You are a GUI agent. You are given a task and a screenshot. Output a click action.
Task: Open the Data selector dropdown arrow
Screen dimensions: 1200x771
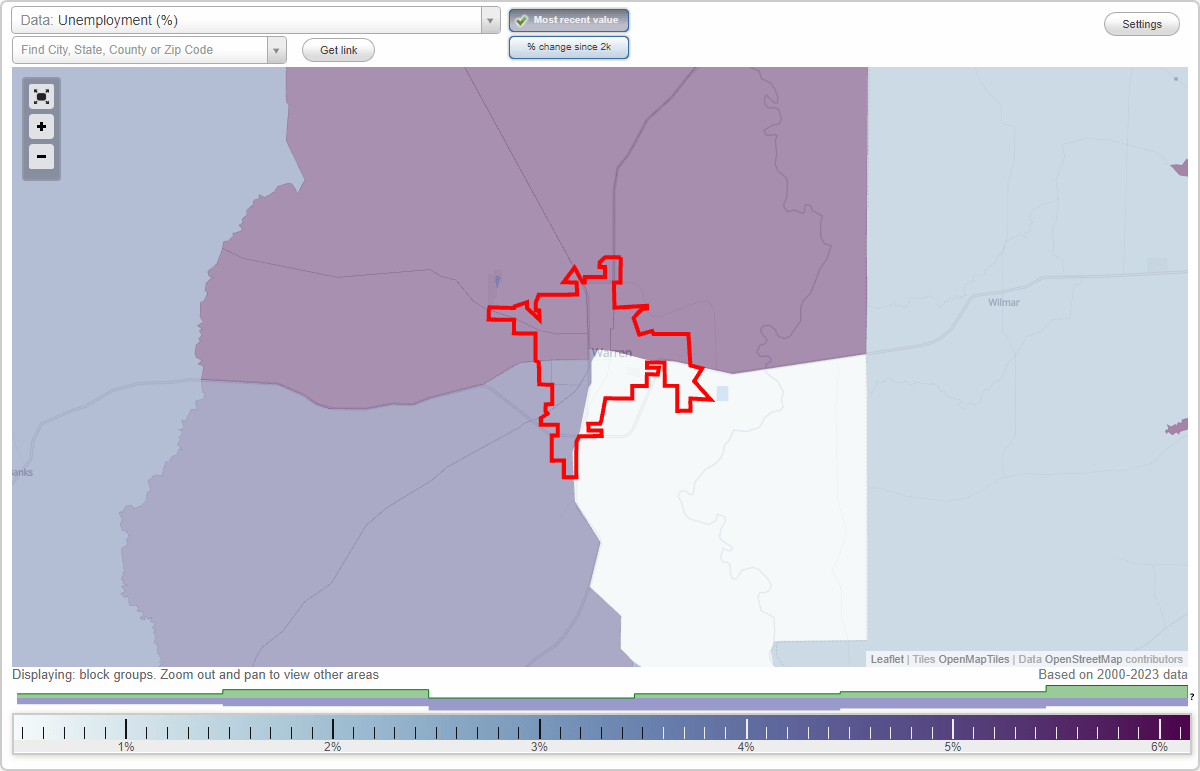(x=490, y=20)
